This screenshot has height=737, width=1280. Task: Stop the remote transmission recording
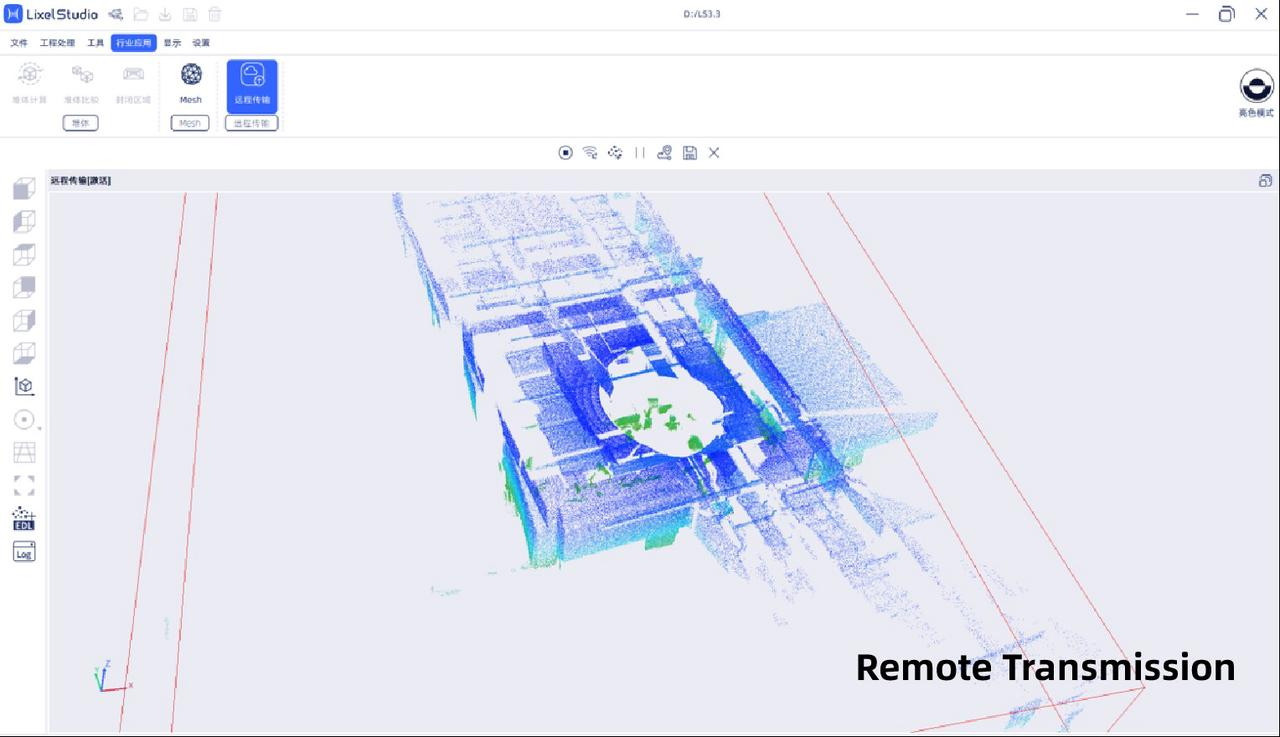click(566, 153)
